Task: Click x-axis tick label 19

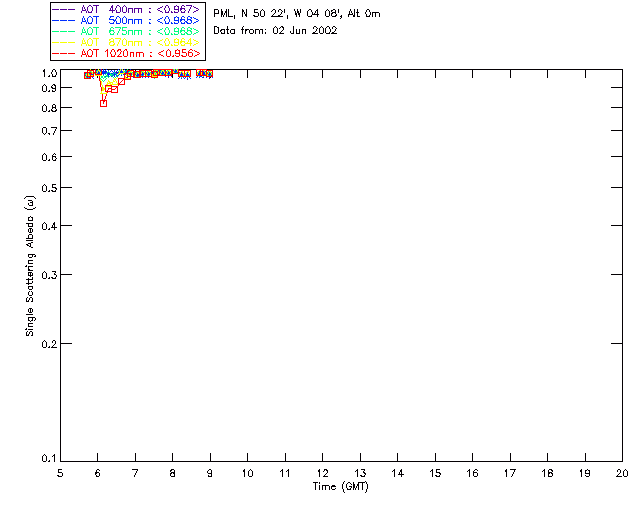Action: (585, 473)
